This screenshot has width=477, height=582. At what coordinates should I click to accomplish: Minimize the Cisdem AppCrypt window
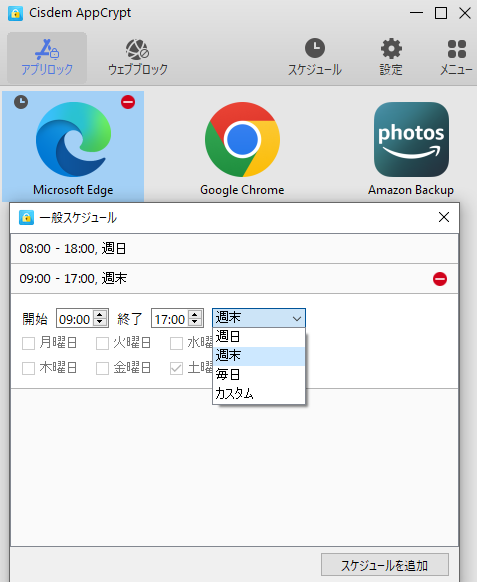[x=416, y=13]
